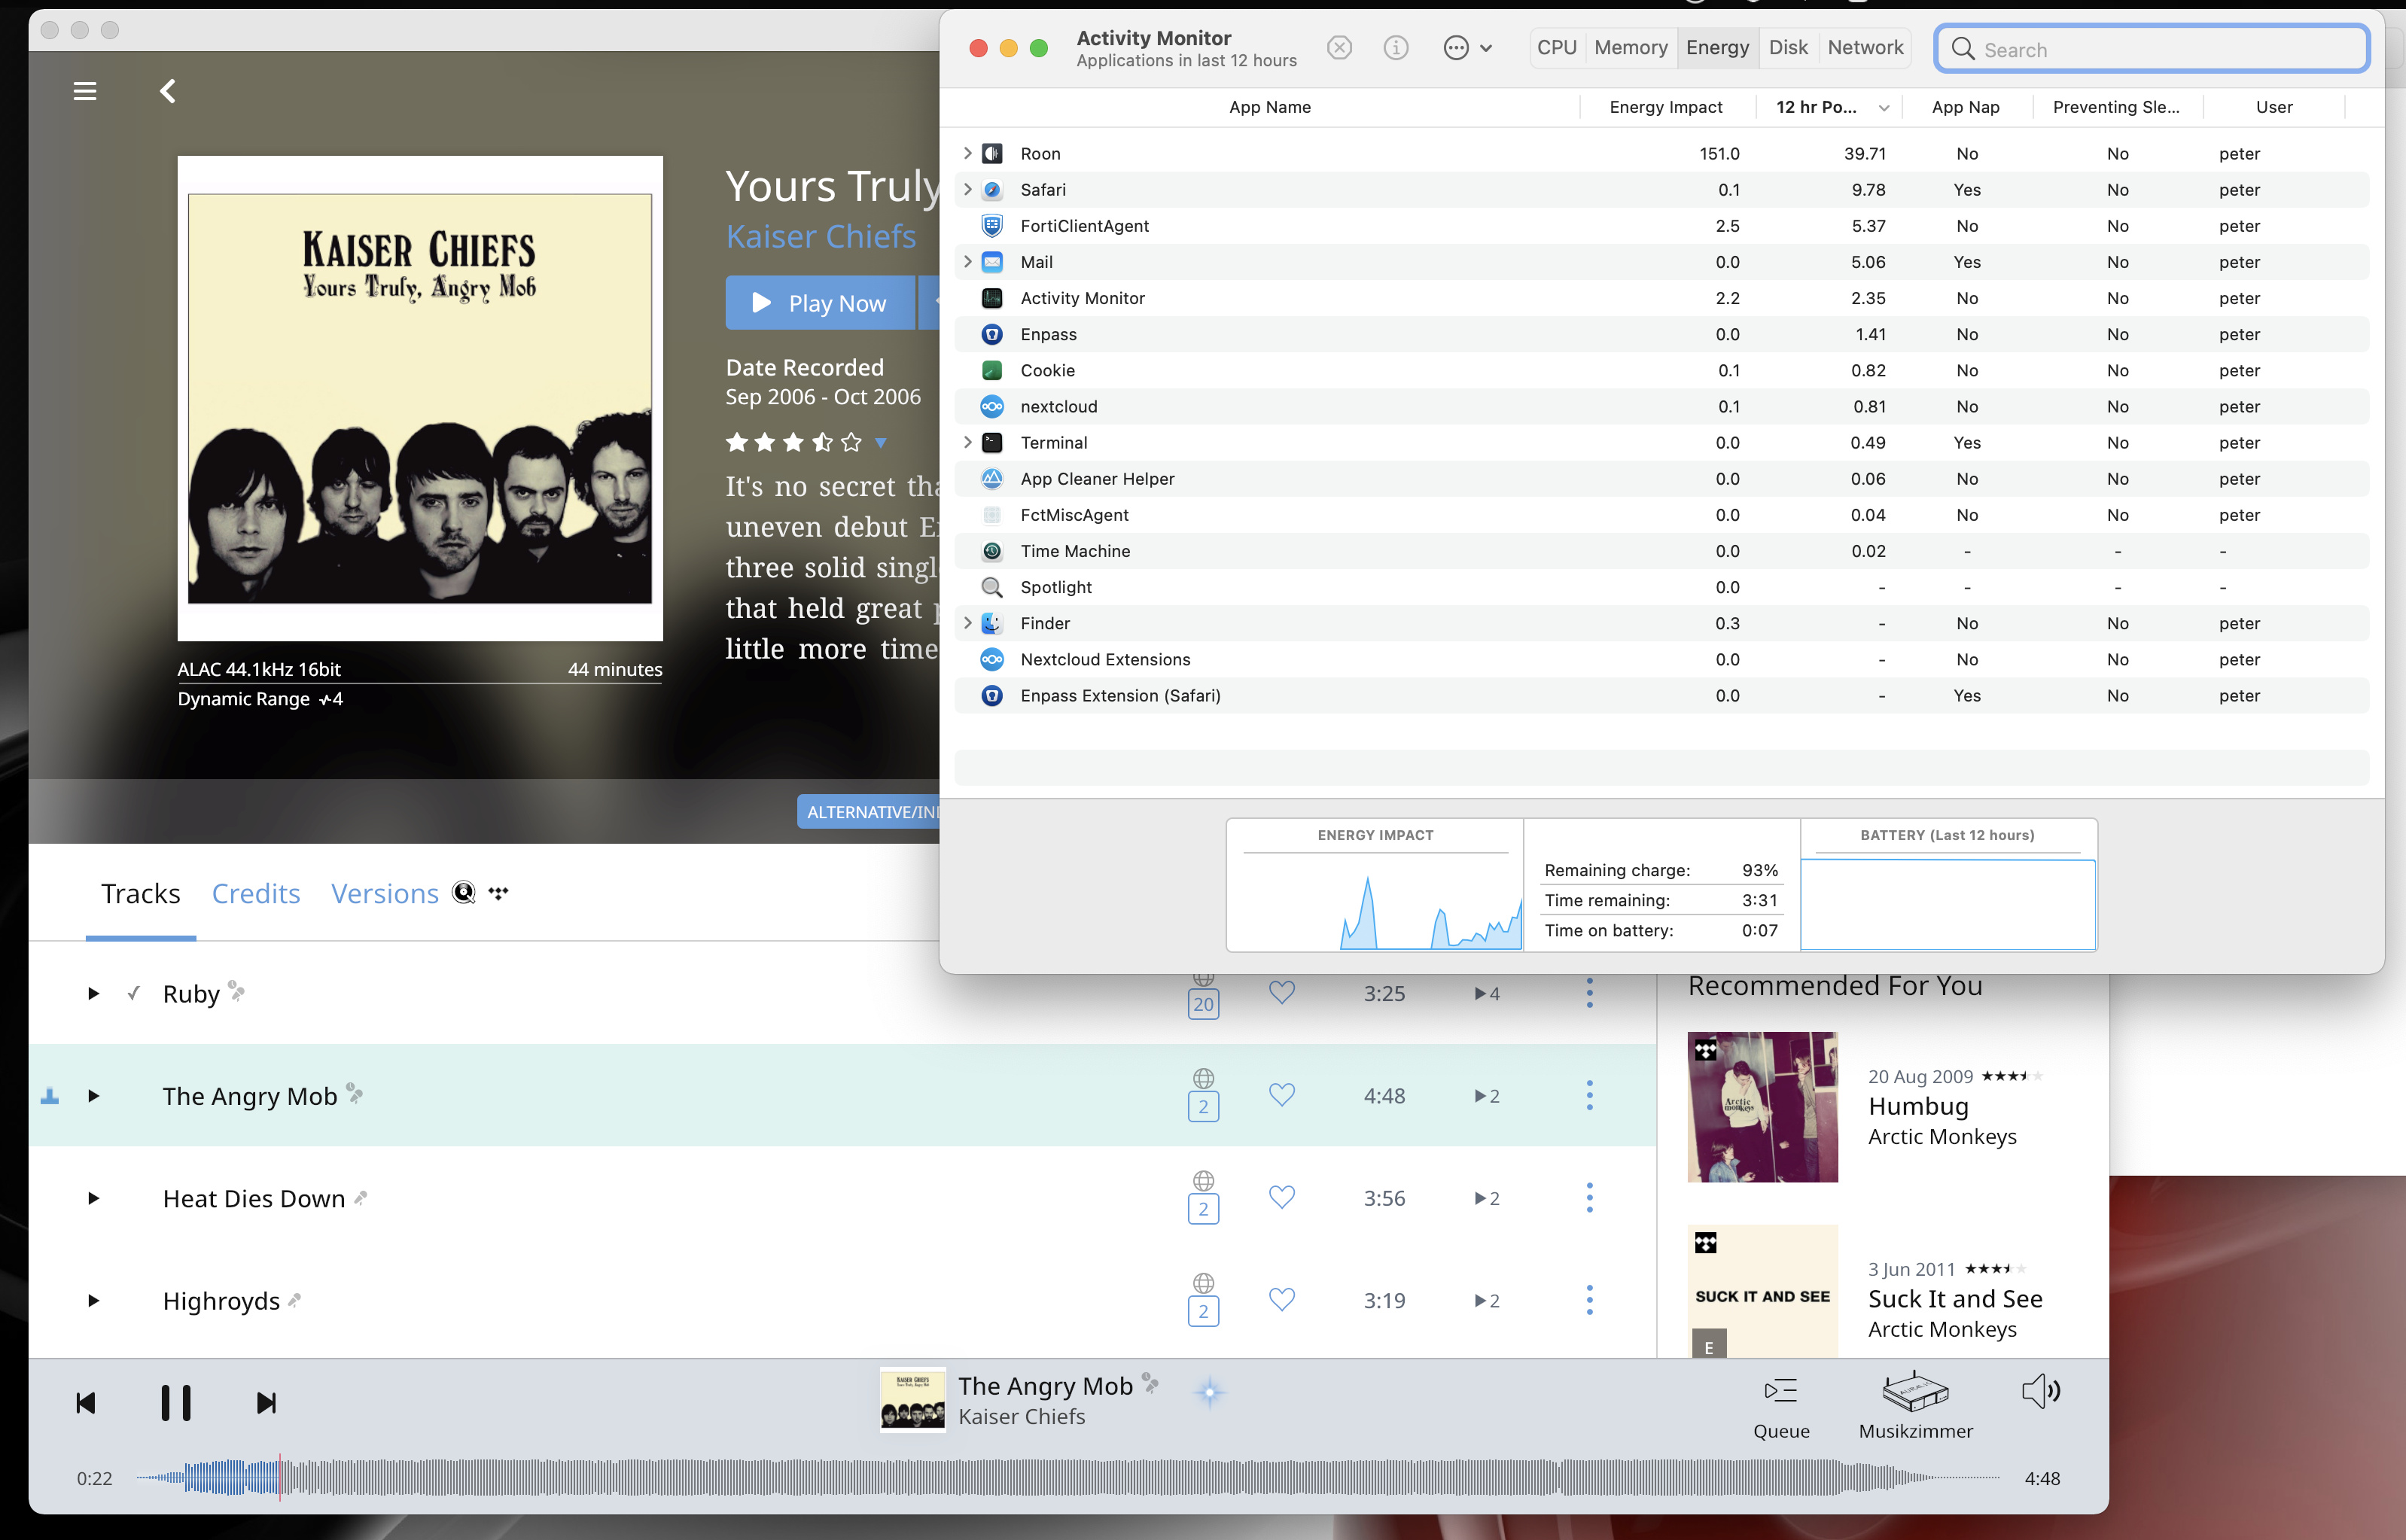The width and height of the screenshot is (2406, 1540).
Task: Open Versions tab in Roon
Action: click(384, 893)
